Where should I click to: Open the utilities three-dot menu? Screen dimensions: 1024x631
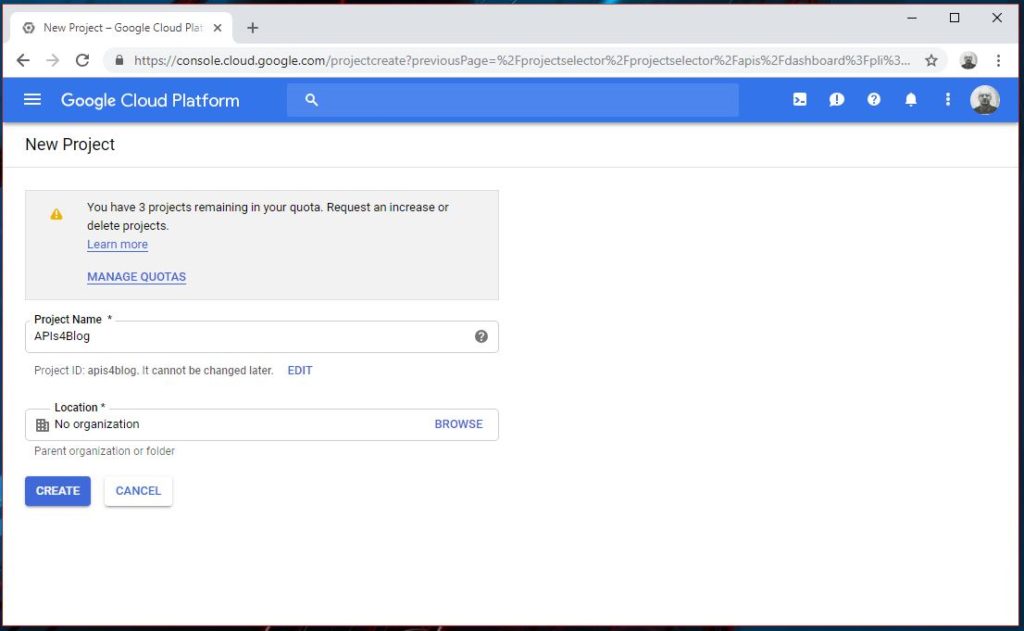[x=947, y=99]
